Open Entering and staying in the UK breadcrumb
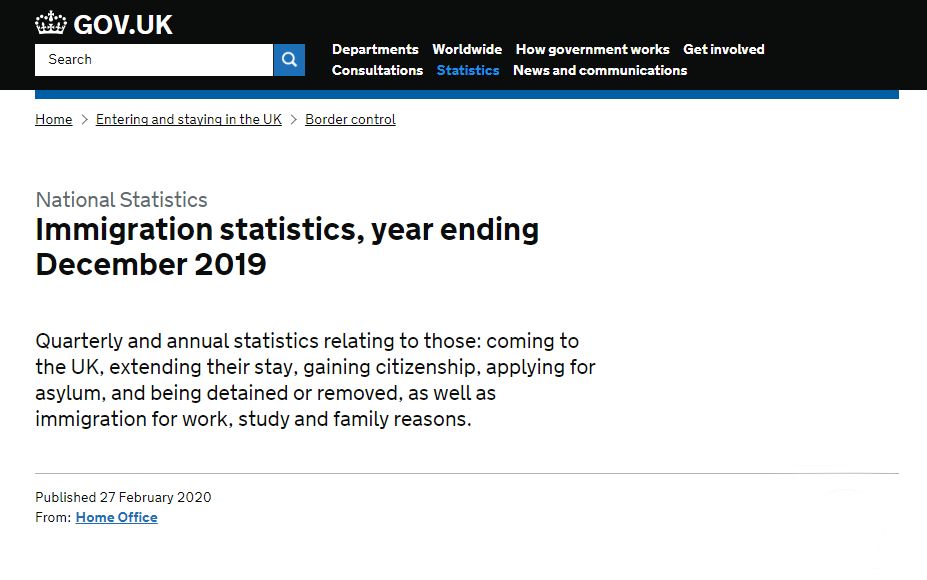 pos(189,119)
